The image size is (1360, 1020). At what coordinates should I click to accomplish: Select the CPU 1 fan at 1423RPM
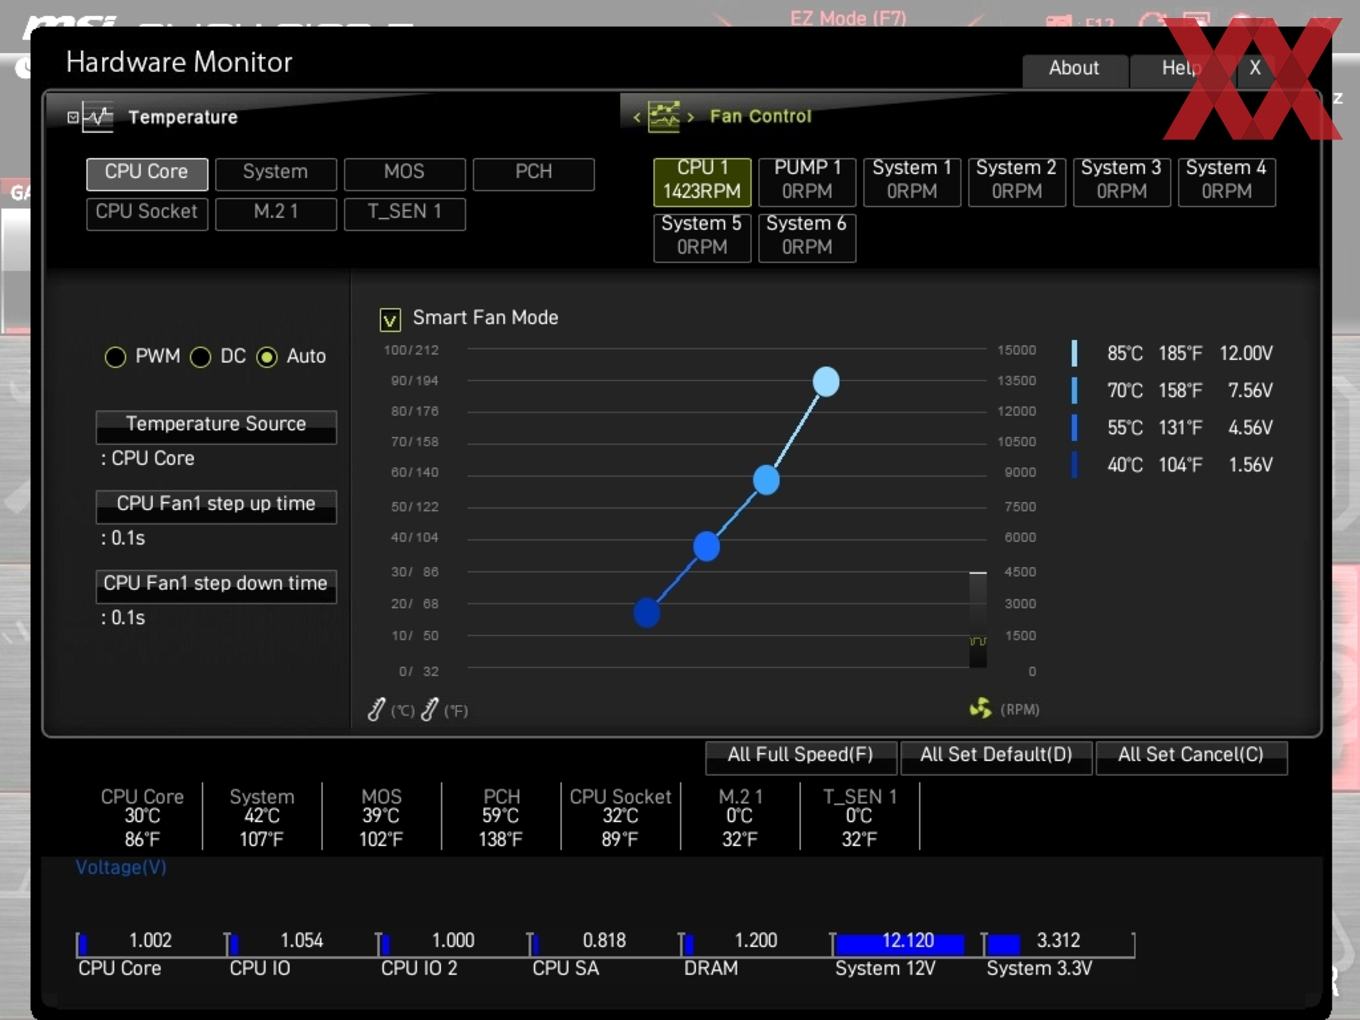702,181
